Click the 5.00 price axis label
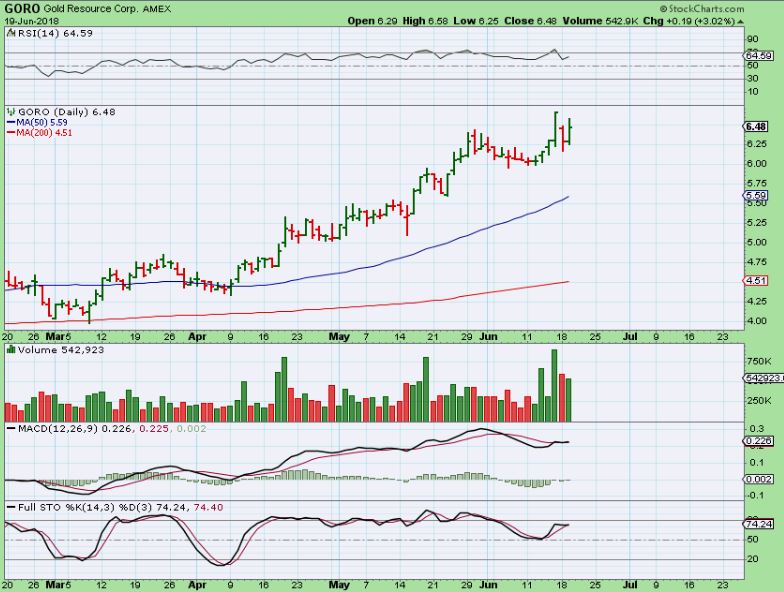The image size is (784, 592). click(756, 242)
